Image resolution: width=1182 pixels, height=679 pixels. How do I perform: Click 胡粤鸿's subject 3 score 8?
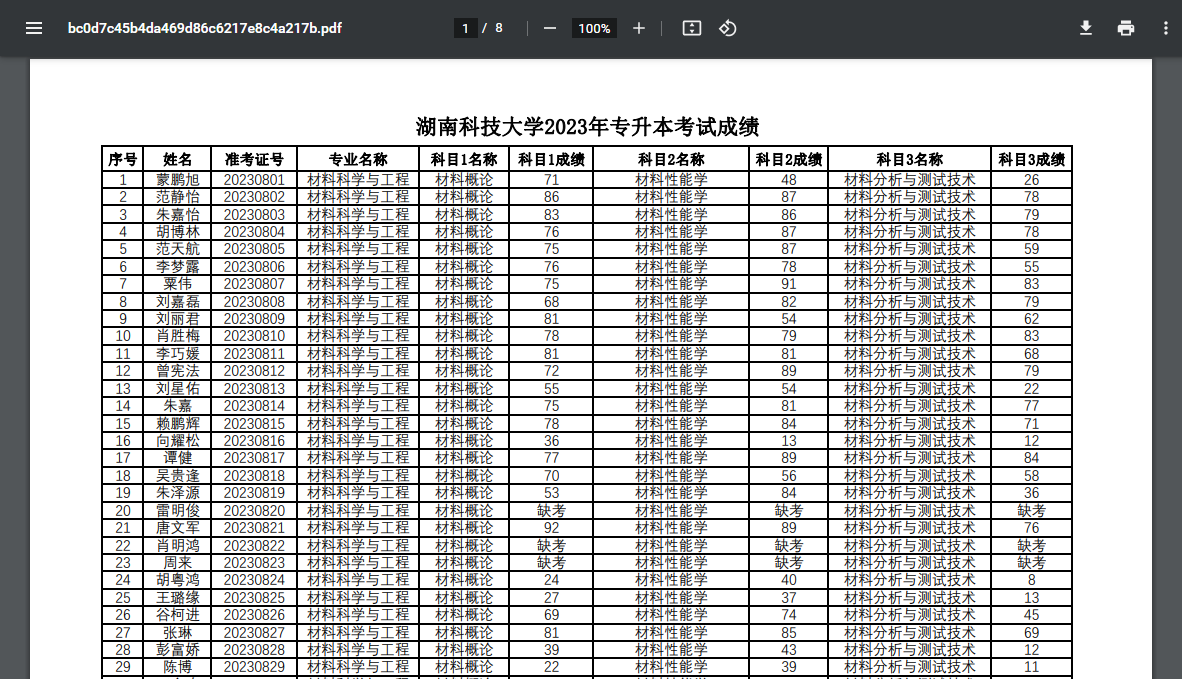pos(1031,580)
